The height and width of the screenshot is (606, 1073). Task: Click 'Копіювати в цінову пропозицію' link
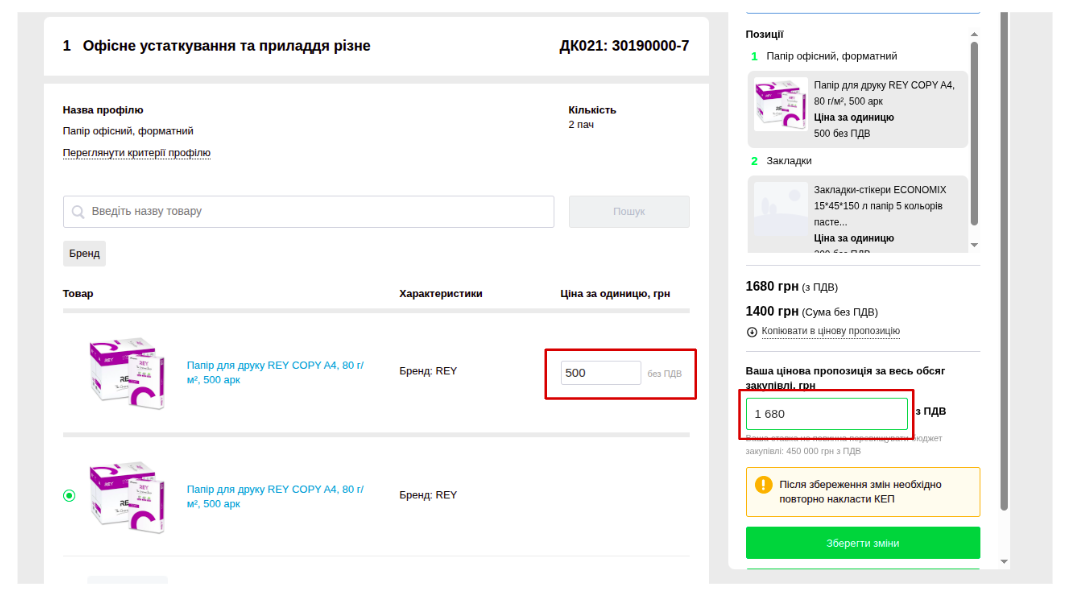click(x=830, y=331)
